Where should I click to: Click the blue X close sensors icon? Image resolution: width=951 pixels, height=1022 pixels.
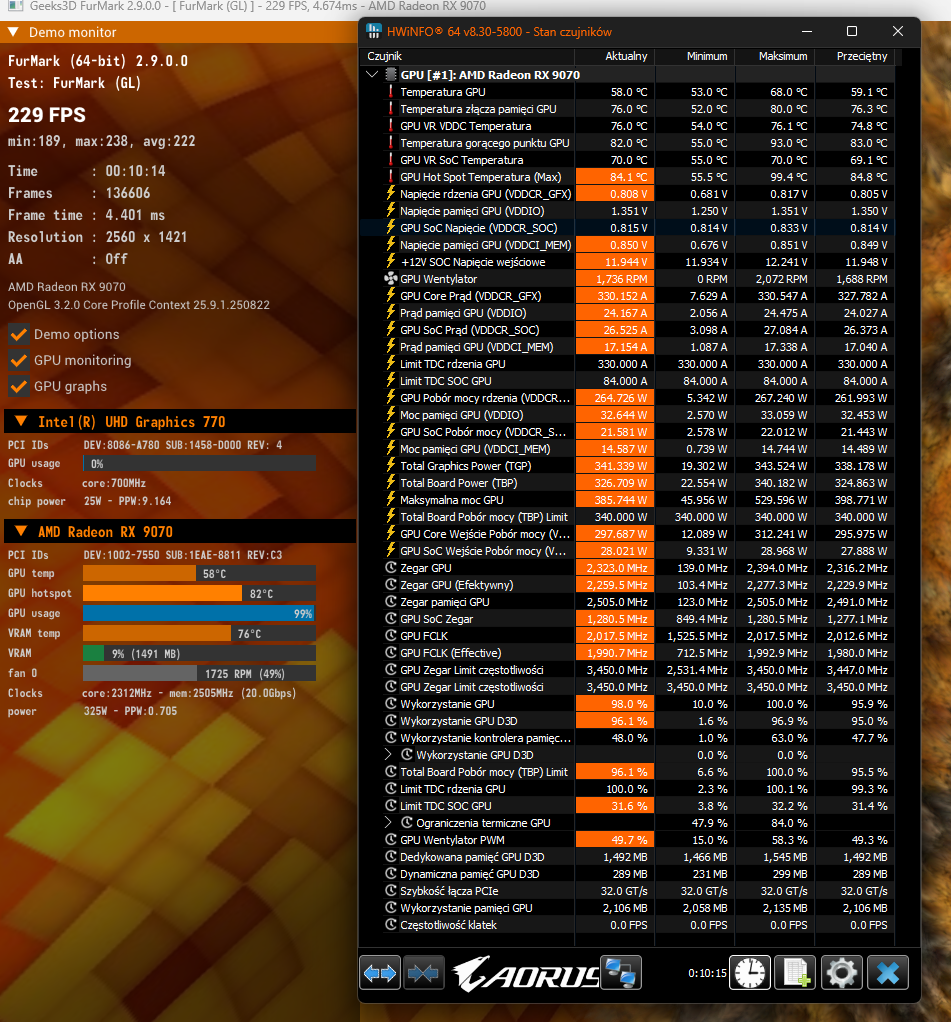(888, 973)
